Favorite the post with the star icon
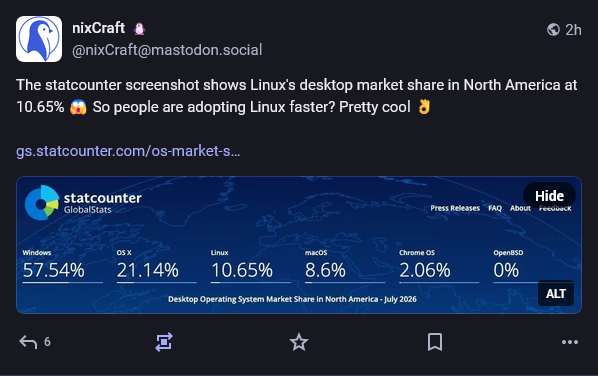The height and width of the screenshot is (376, 598). click(299, 342)
